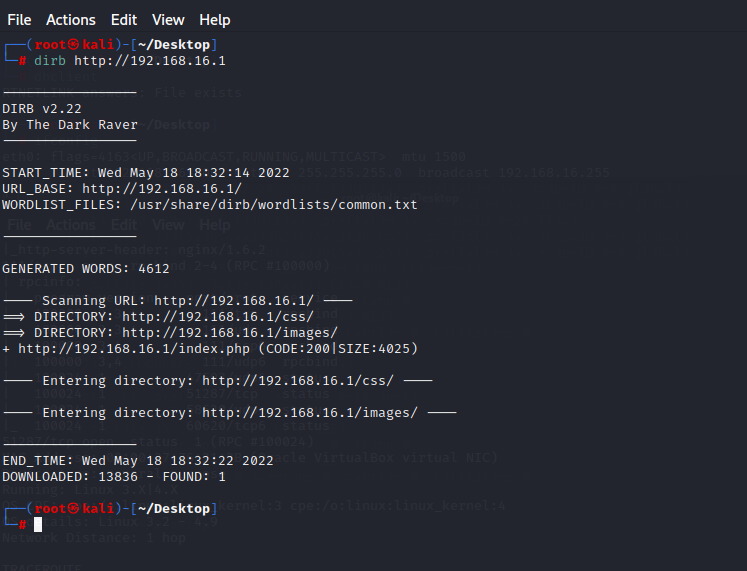Open the View menu
The width and height of the screenshot is (747, 571).
tap(168, 20)
